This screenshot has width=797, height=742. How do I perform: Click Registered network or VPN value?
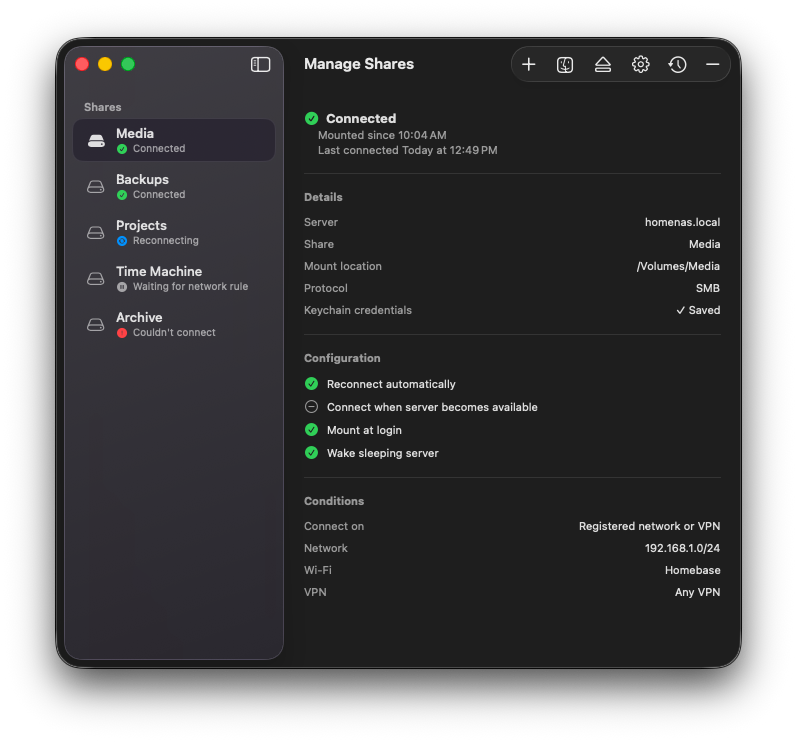[x=649, y=526]
